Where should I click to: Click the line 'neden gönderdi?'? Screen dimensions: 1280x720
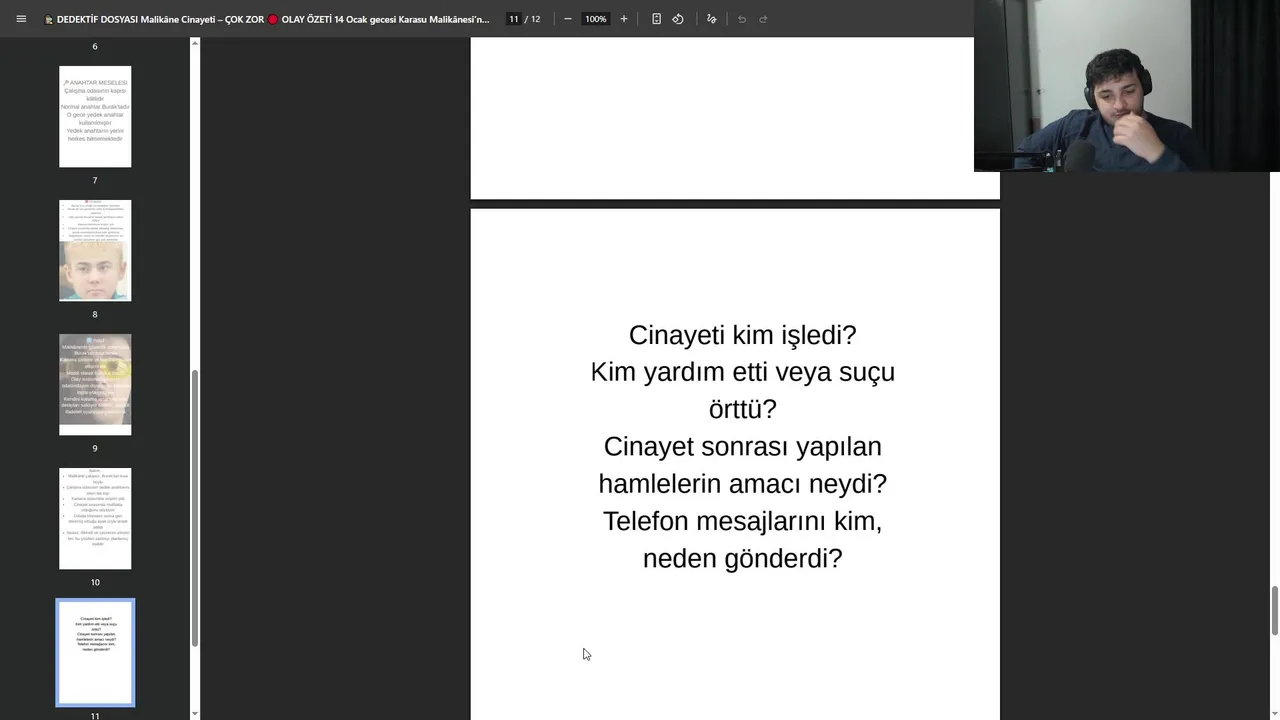pyautogui.click(x=742, y=558)
